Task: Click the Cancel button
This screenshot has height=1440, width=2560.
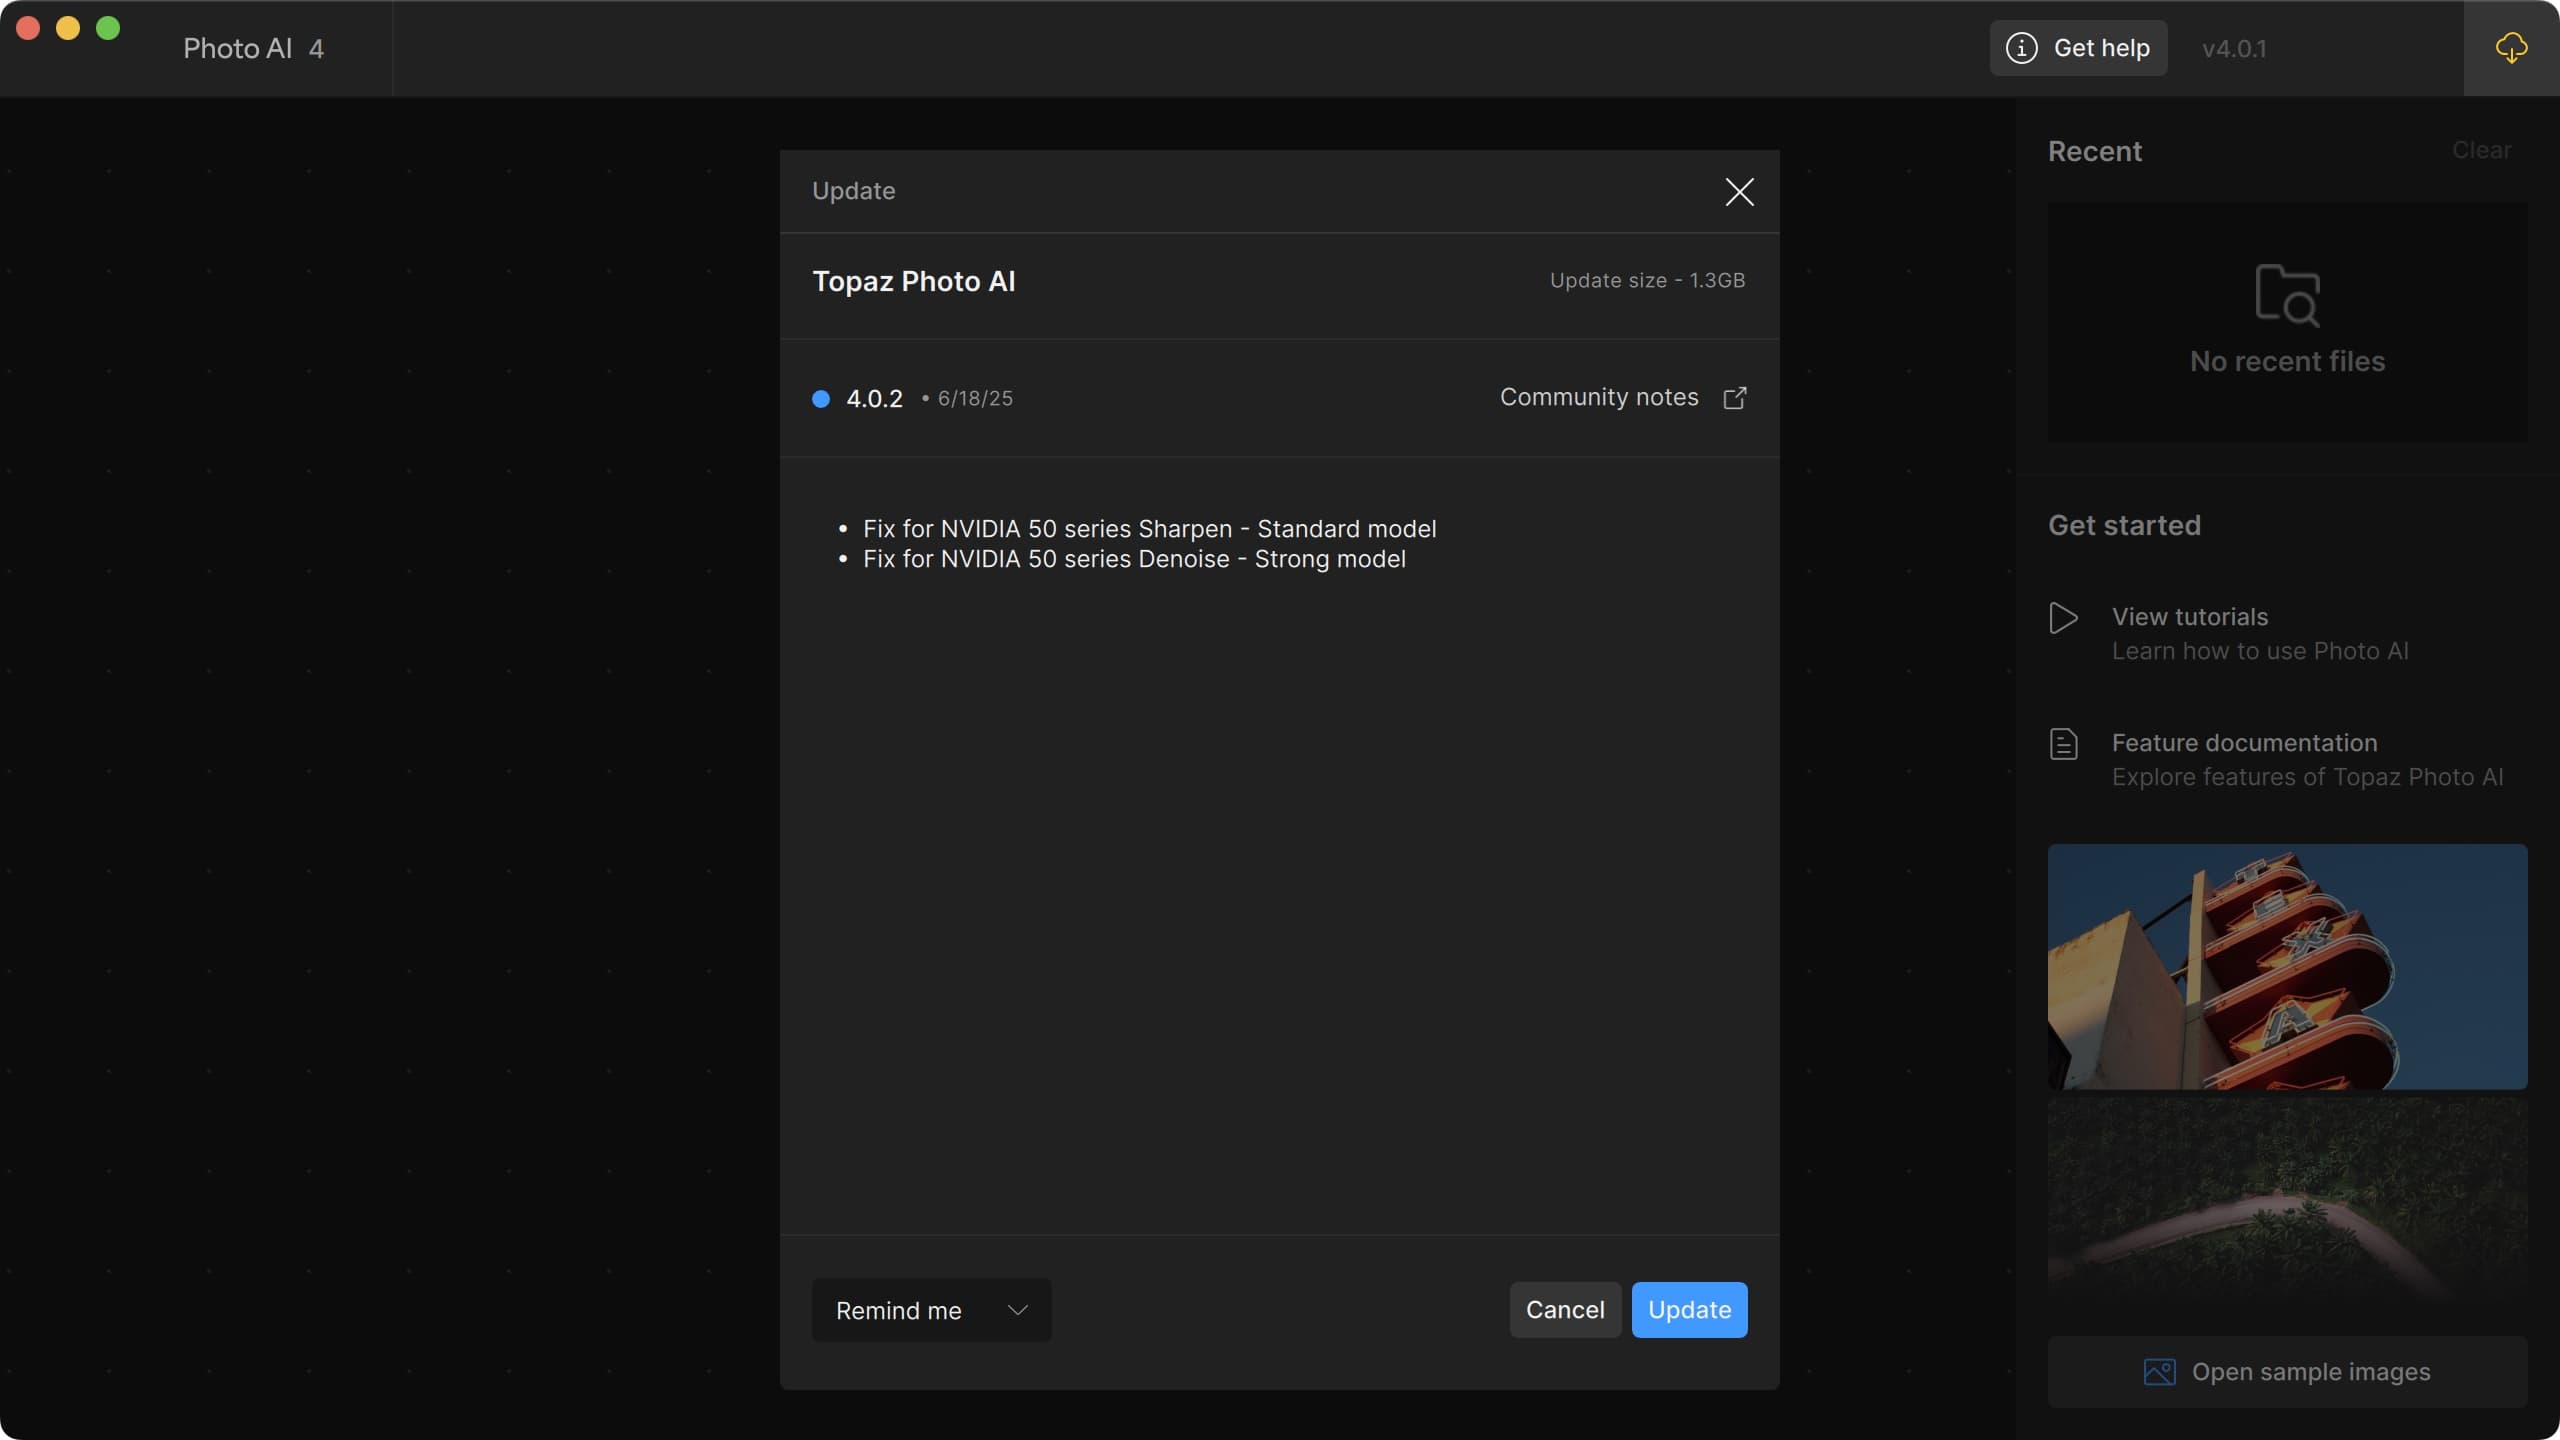Action: coord(1565,1310)
